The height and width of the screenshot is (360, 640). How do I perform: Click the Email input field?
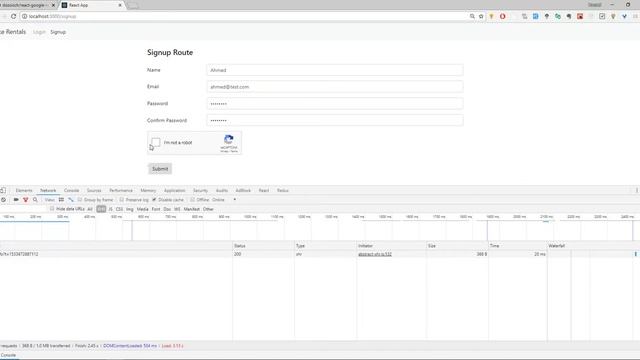335,87
